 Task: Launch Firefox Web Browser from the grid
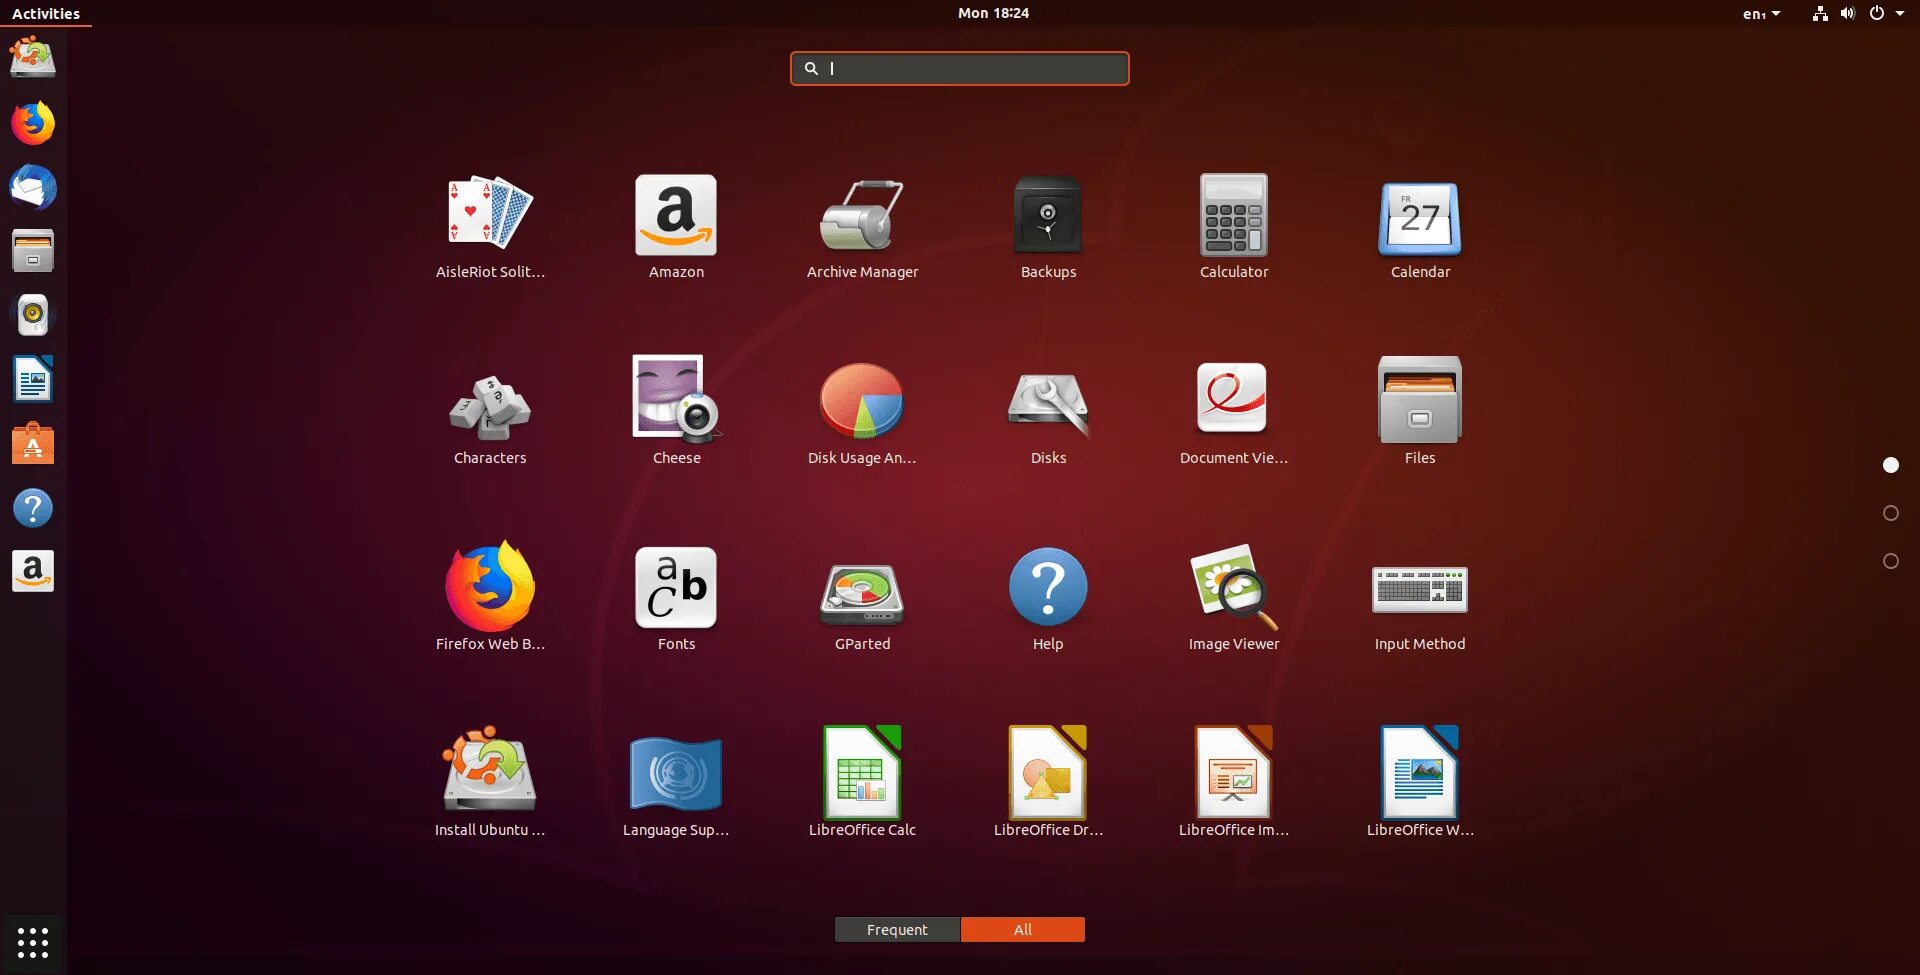coord(490,600)
